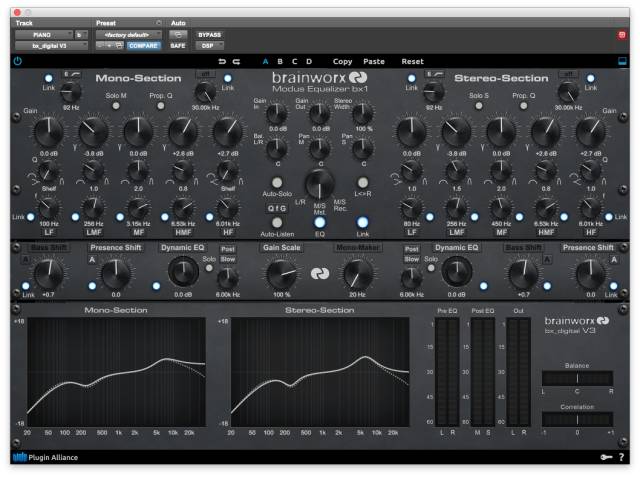The width and height of the screenshot is (640, 477).
Task: Click the automation enable icon under Auto
Action: (178, 35)
